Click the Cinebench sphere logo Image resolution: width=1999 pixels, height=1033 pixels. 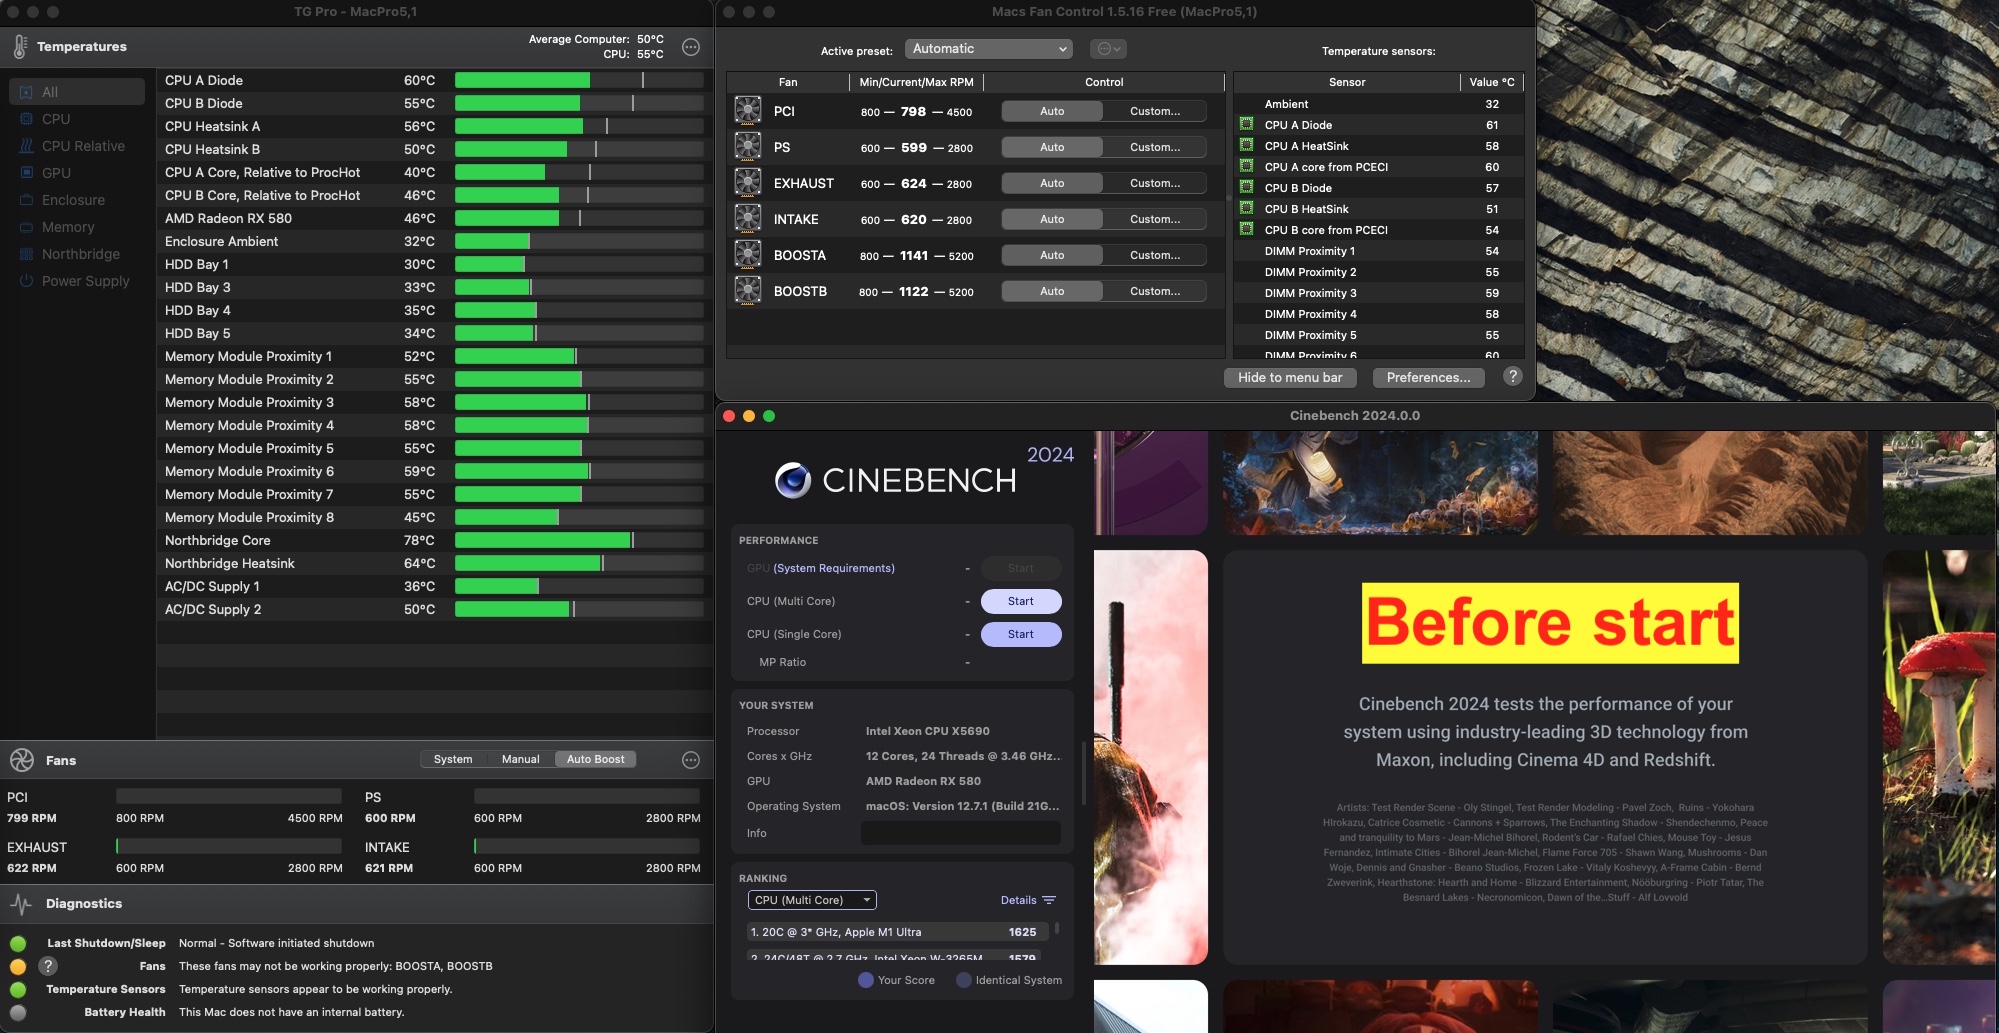793,481
